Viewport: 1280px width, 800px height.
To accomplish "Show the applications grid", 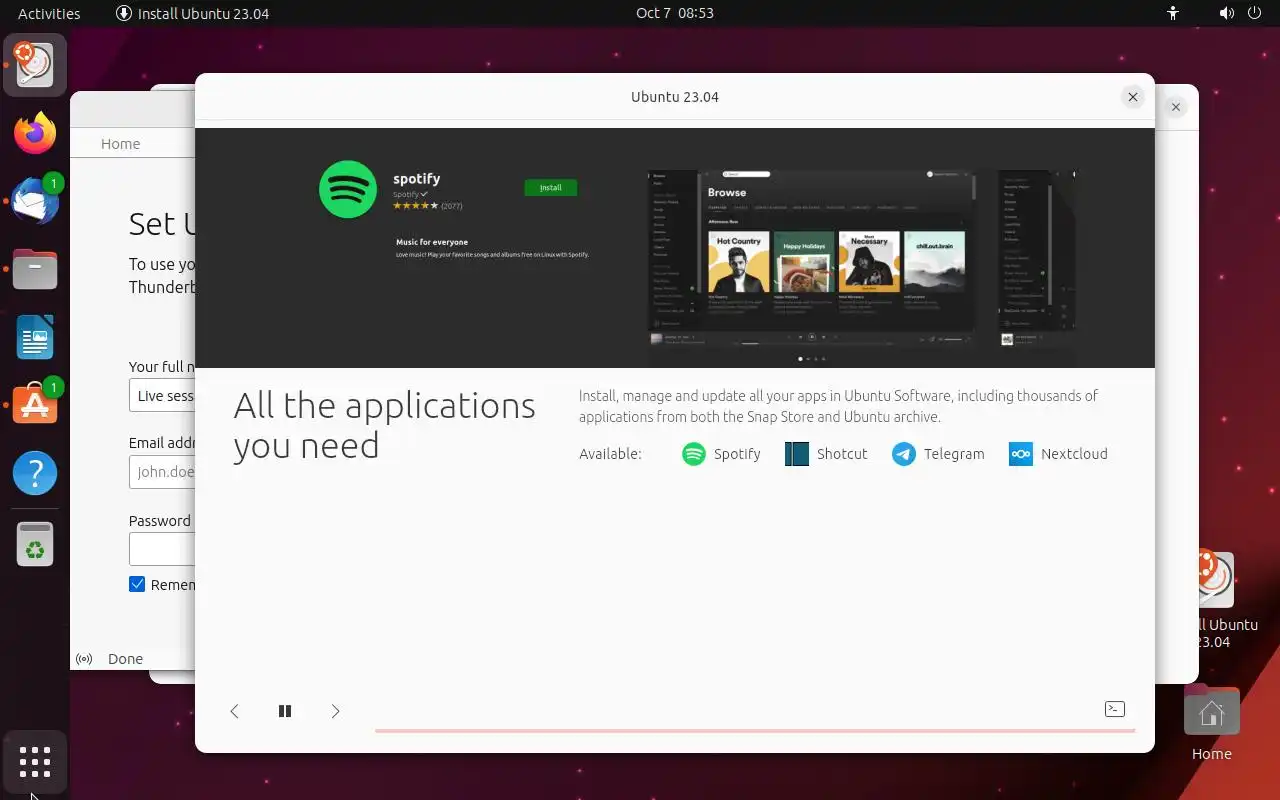I will [x=35, y=762].
